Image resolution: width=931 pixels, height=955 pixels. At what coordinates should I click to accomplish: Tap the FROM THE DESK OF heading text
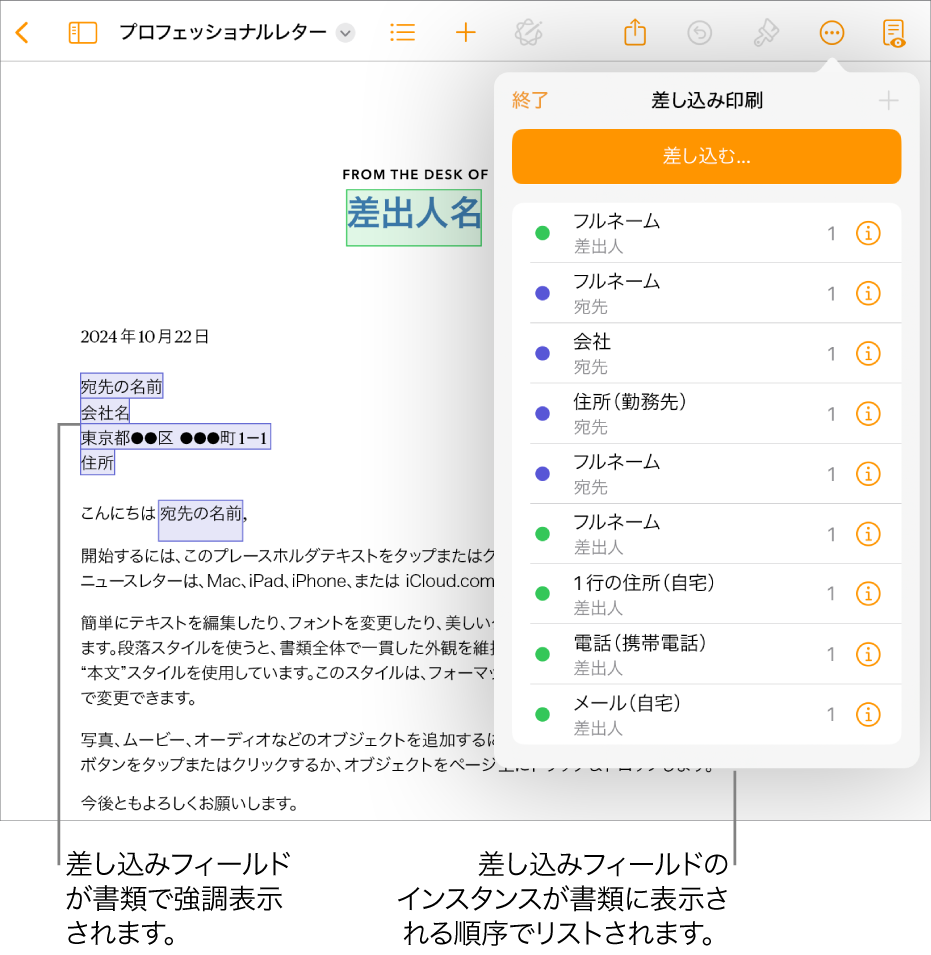[415, 175]
